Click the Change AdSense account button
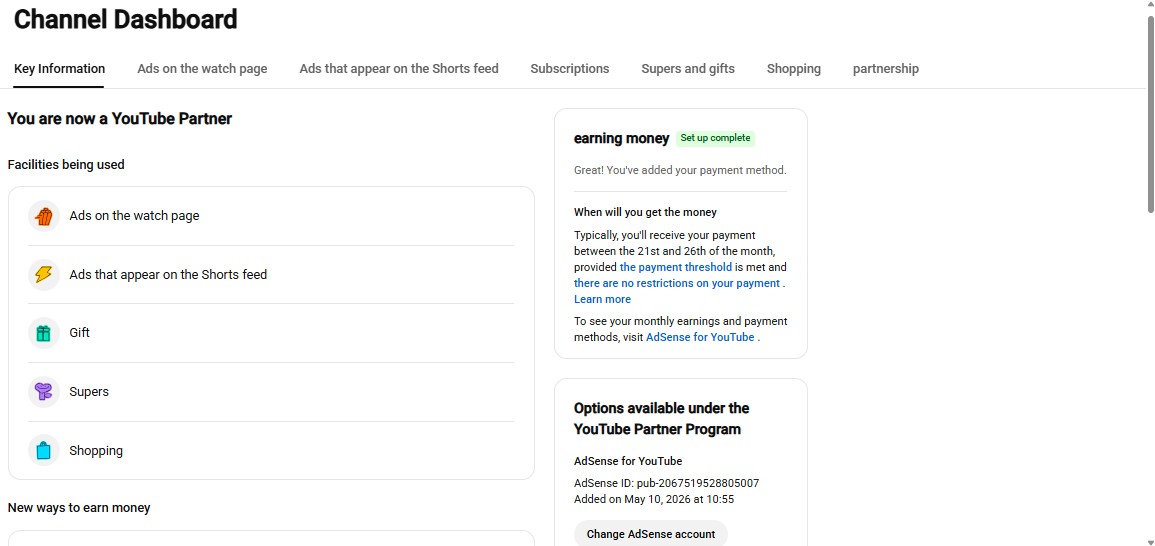 650,533
